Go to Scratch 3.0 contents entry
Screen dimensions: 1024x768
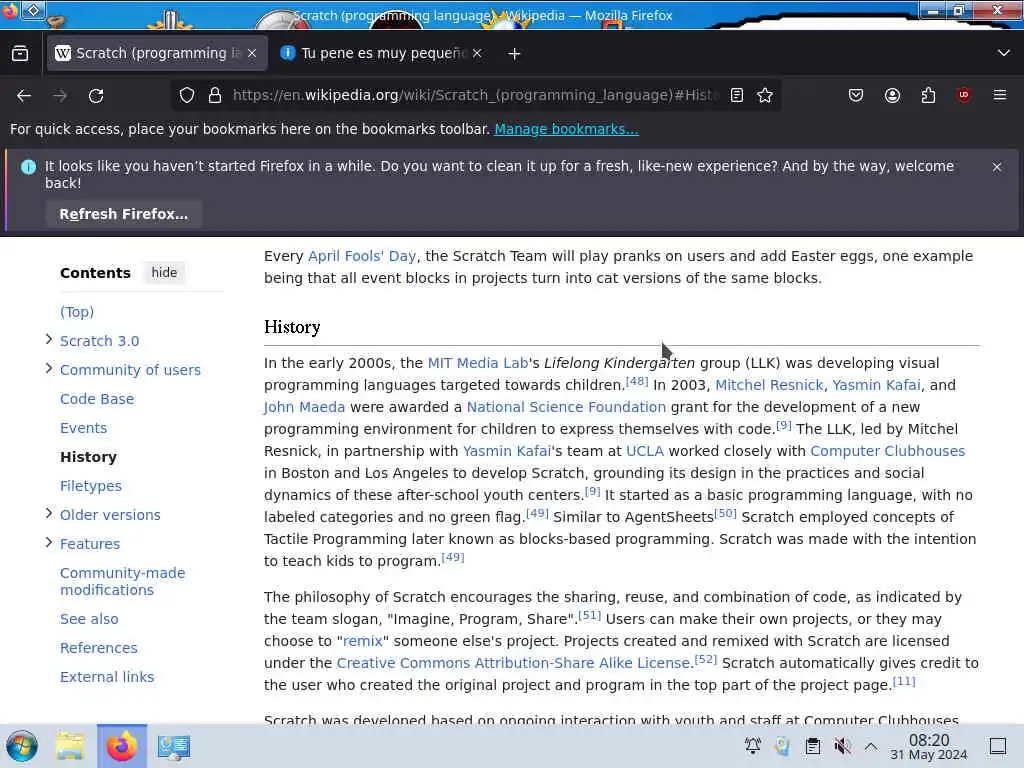(x=99, y=341)
